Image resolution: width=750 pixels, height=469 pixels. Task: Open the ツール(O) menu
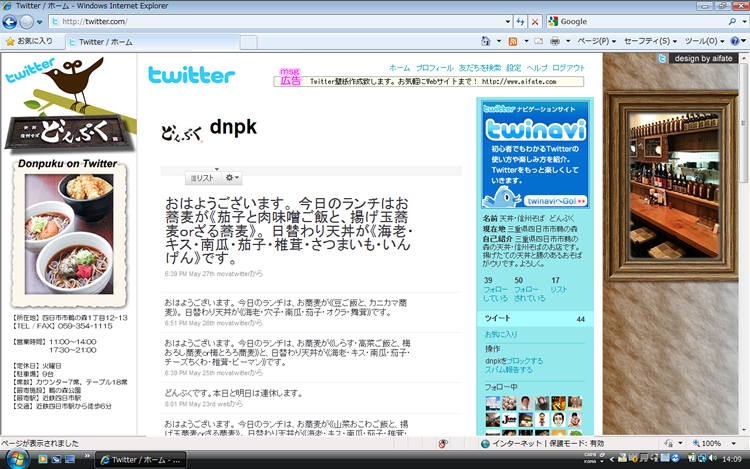[705, 41]
